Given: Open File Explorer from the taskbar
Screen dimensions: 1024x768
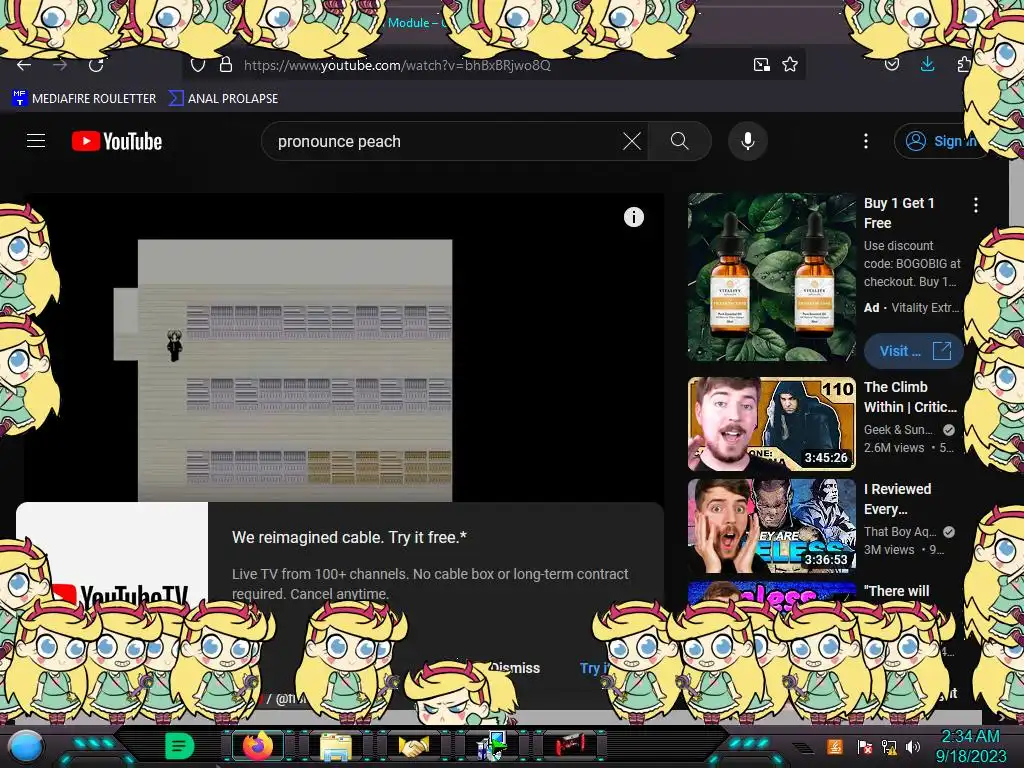Looking at the screenshot, I should tap(336, 746).
